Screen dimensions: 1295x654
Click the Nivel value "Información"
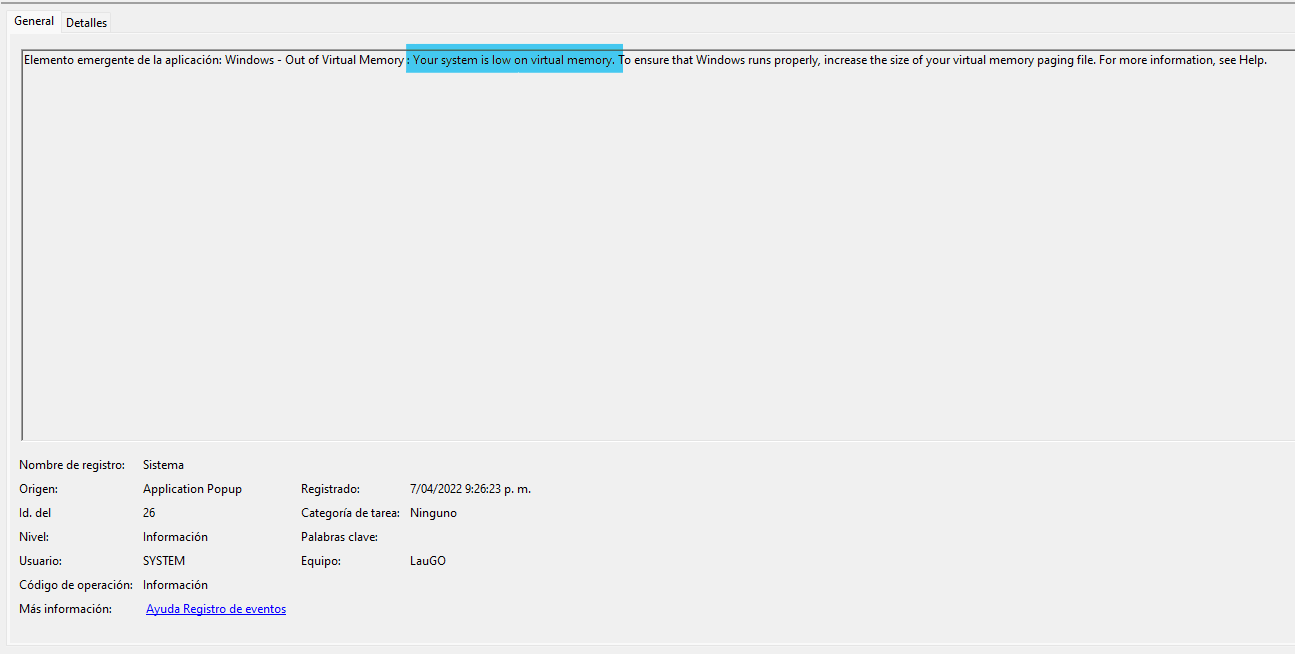(175, 537)
